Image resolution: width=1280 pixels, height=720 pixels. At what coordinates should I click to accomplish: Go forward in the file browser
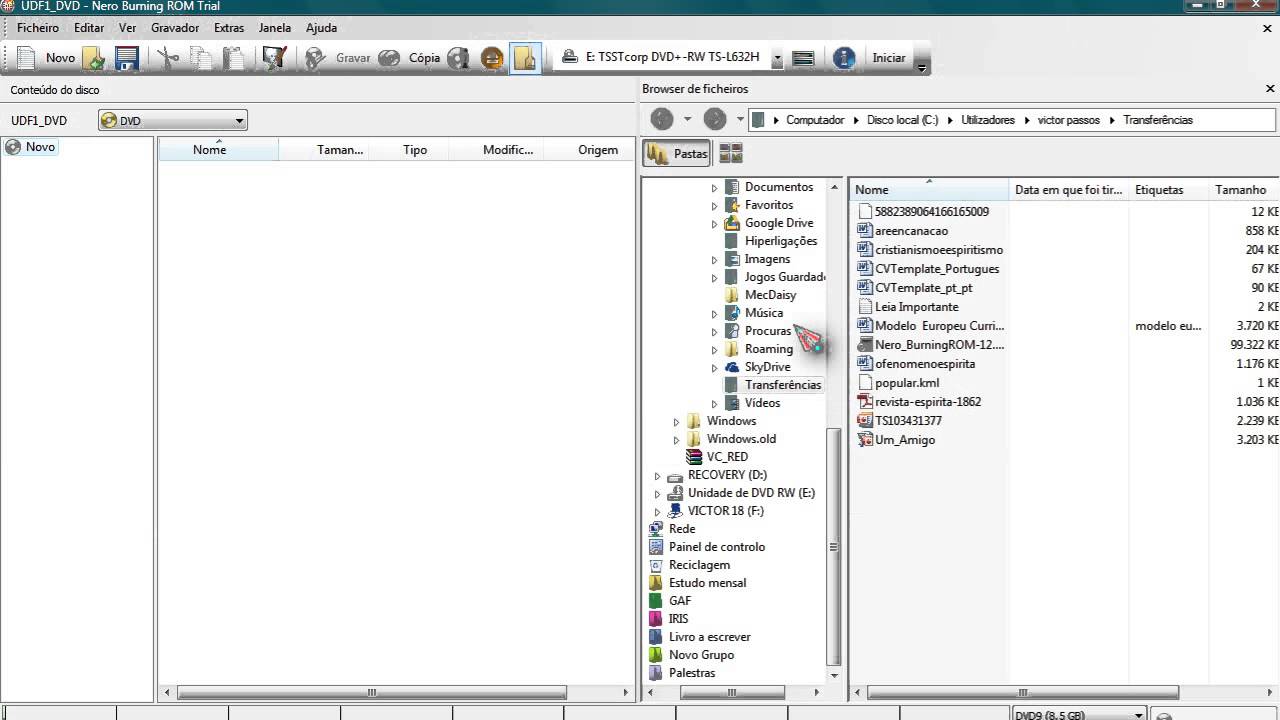[715, 120]
